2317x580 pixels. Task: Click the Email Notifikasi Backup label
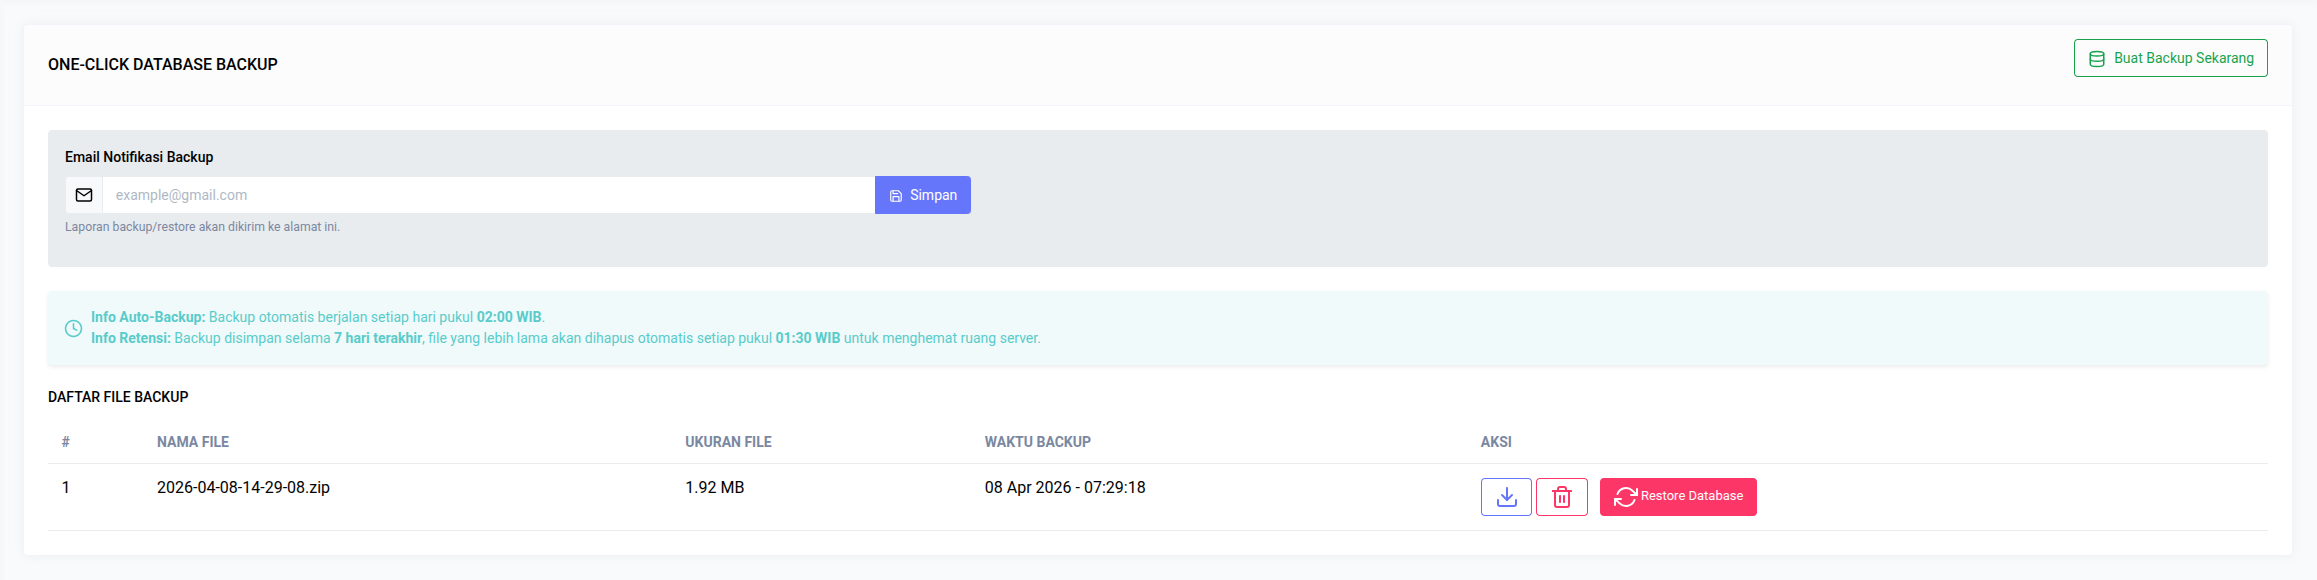139,157
